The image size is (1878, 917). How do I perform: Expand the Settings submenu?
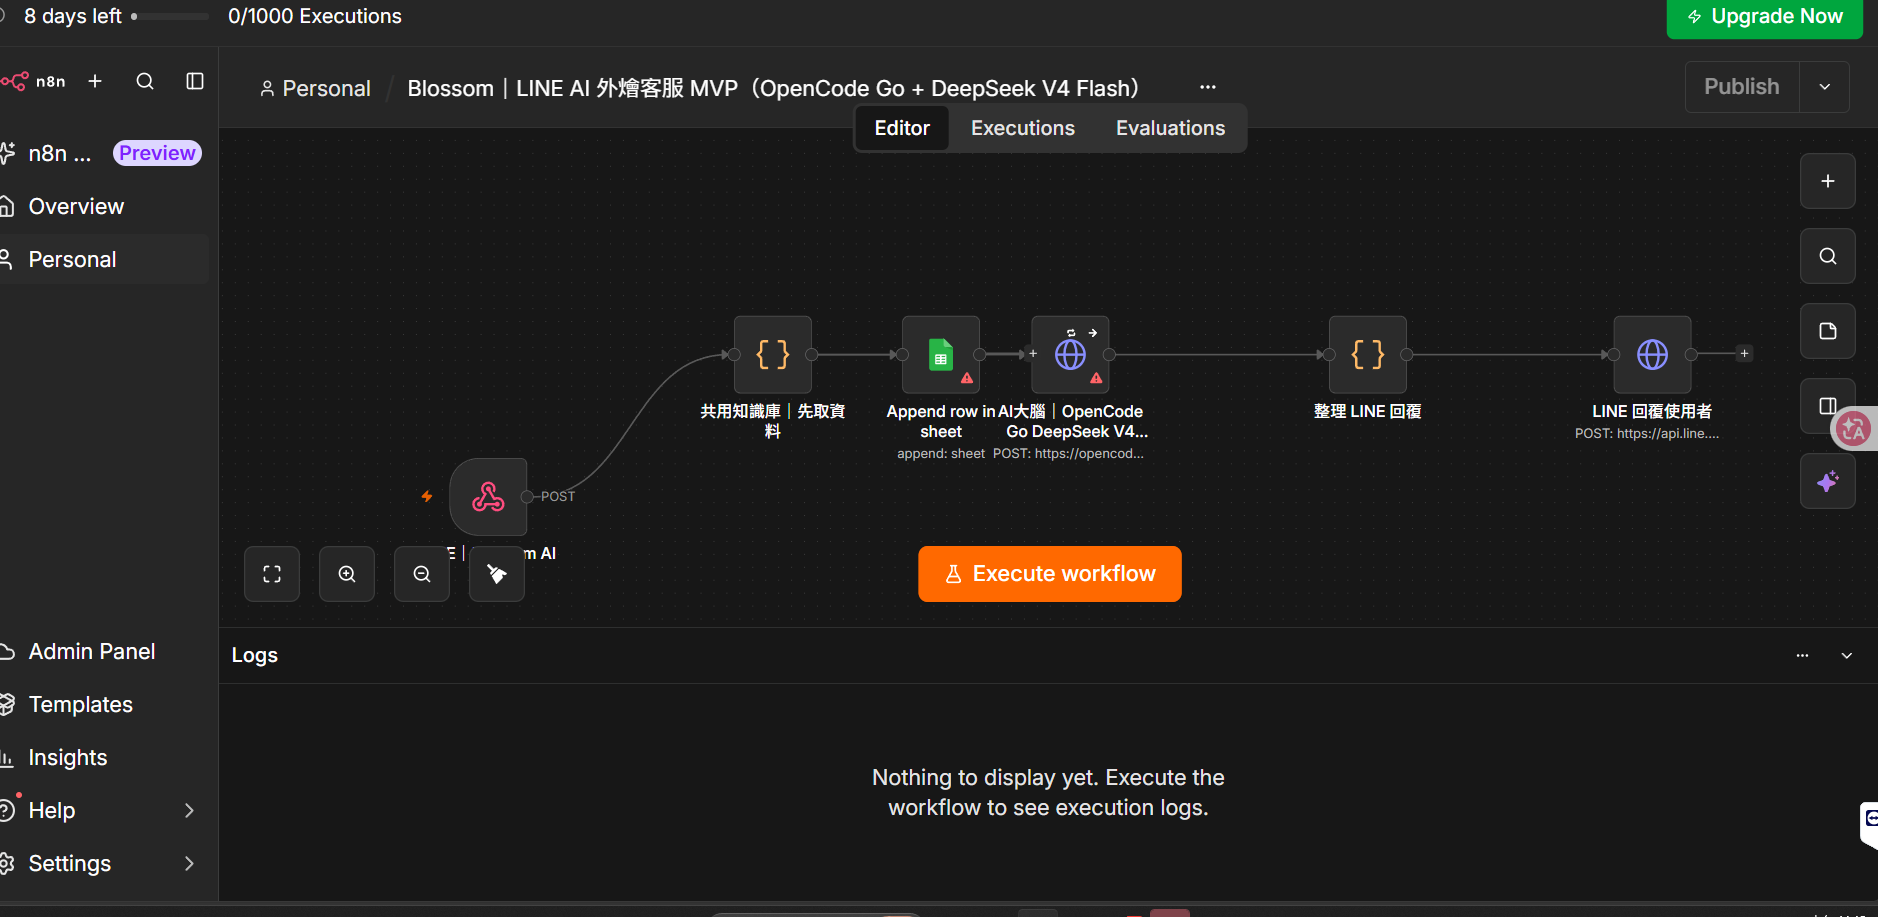coord(189,863)
